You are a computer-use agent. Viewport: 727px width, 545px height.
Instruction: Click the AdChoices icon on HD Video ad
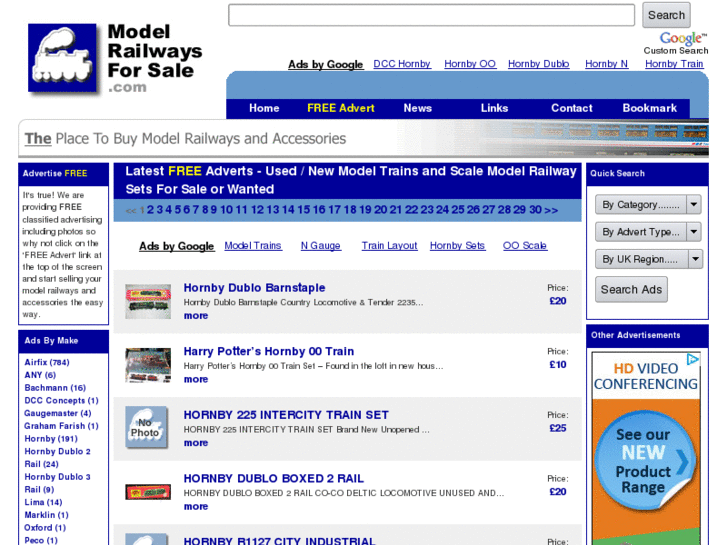(692, 359)
